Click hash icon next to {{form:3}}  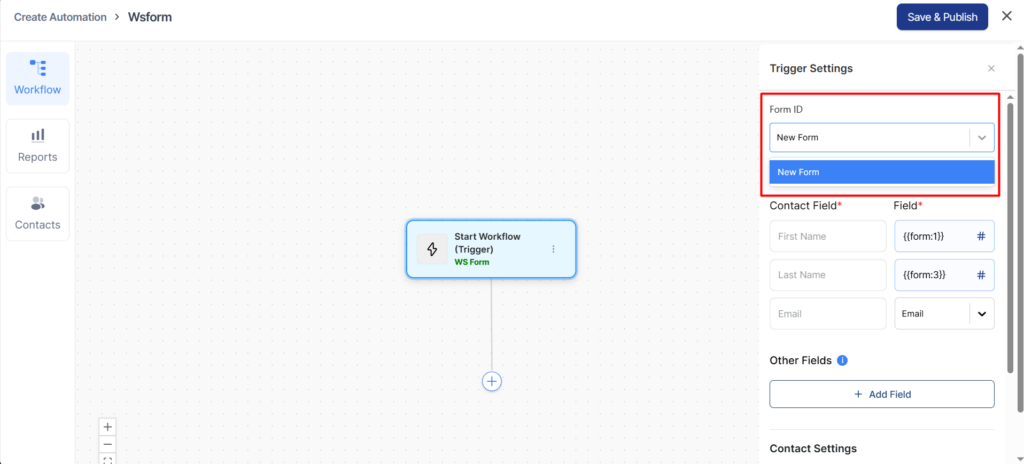[x=980, y=275]
